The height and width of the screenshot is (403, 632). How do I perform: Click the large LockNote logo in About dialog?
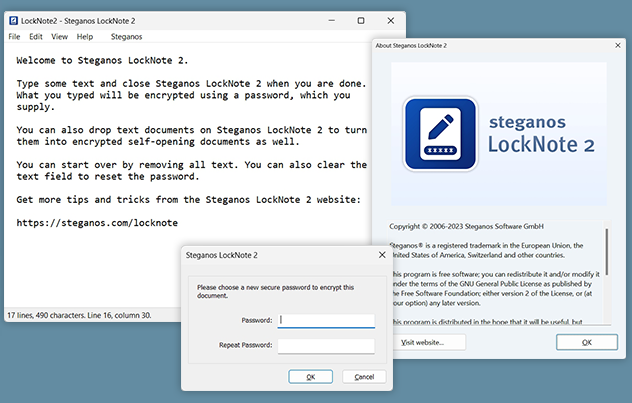pyautogui.click(x=441, y=134)
